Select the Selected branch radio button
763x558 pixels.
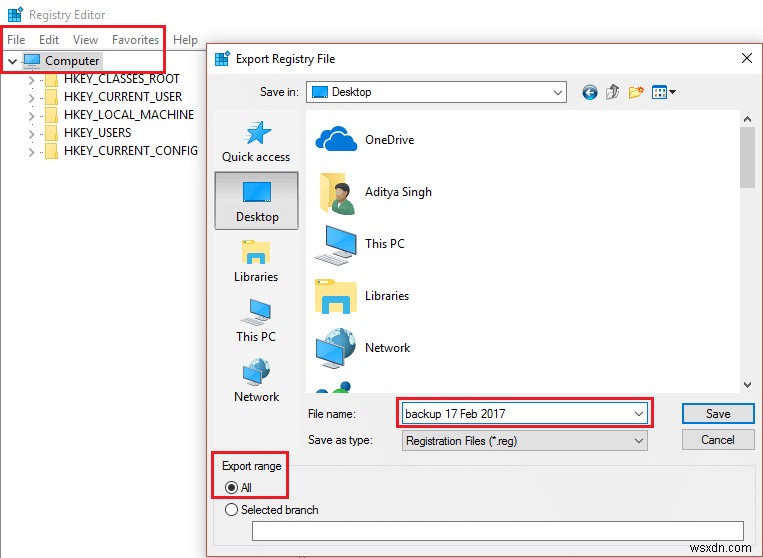pyautogui.click(x=232, y=510)
